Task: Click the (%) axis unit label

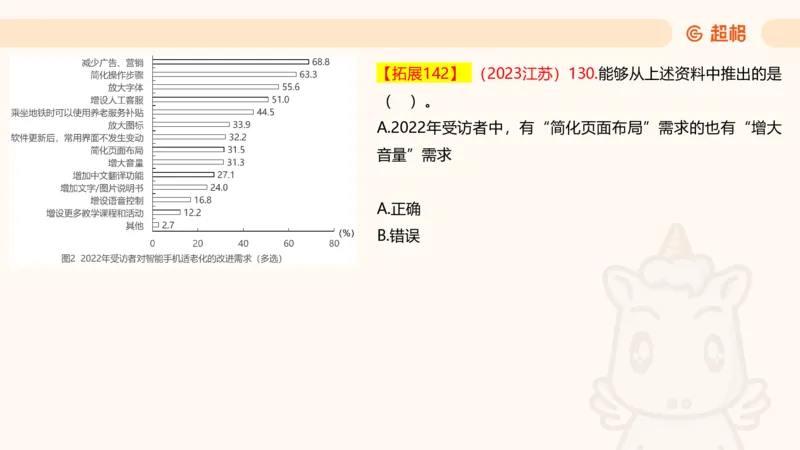Action: pos(346,233)
